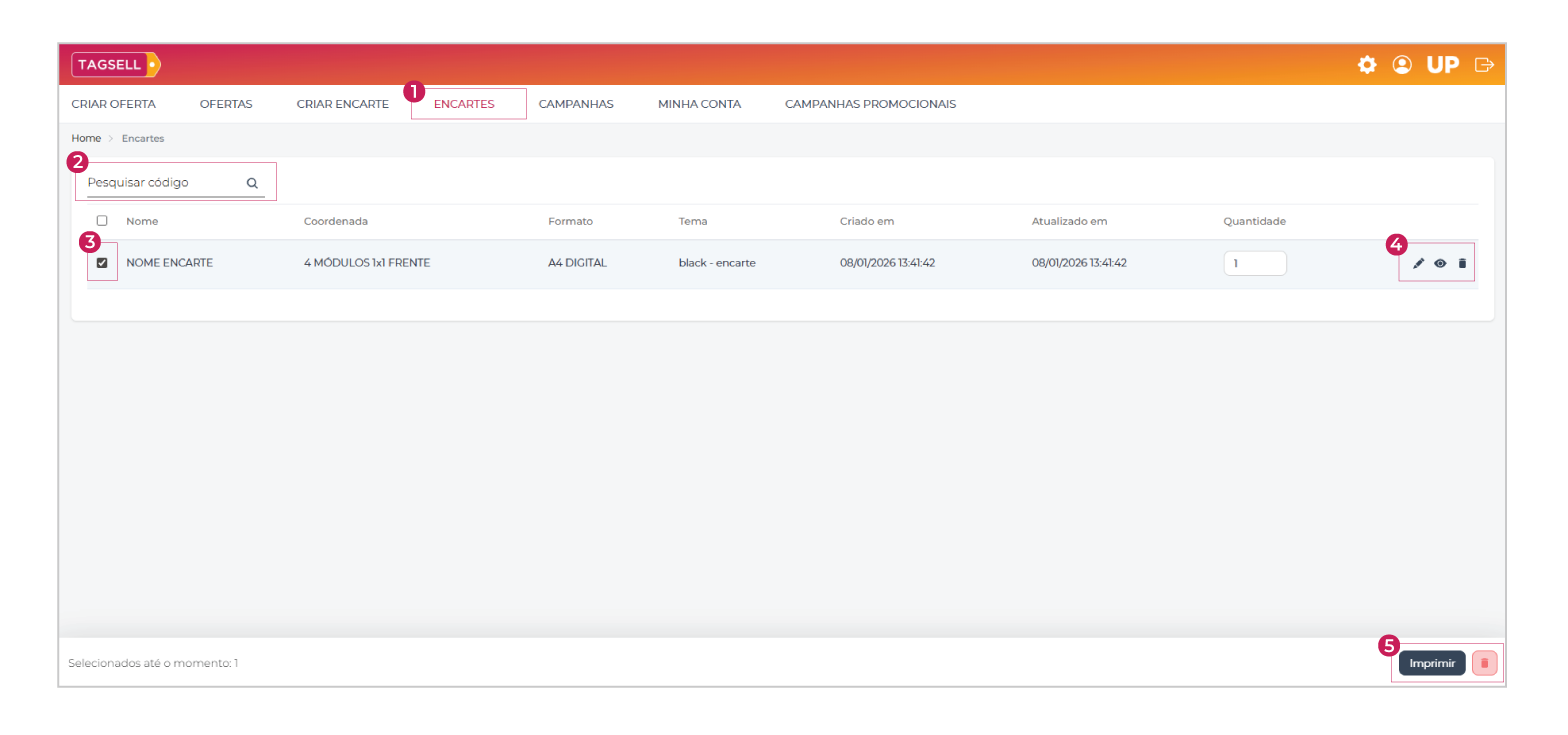Image resolution: width=1568 pixels, height=735 pixels.
Task: Edit NOME ENCARTE with pencil icon
Action: 1418,263
